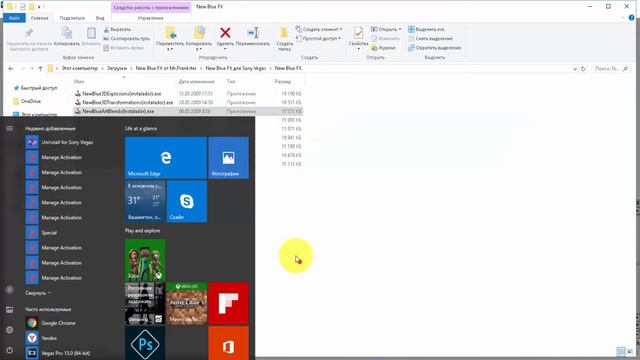This screenshot has width=640, height=360.
Task: Open the red Flipboard tile
Action: (x=228, y=303)
